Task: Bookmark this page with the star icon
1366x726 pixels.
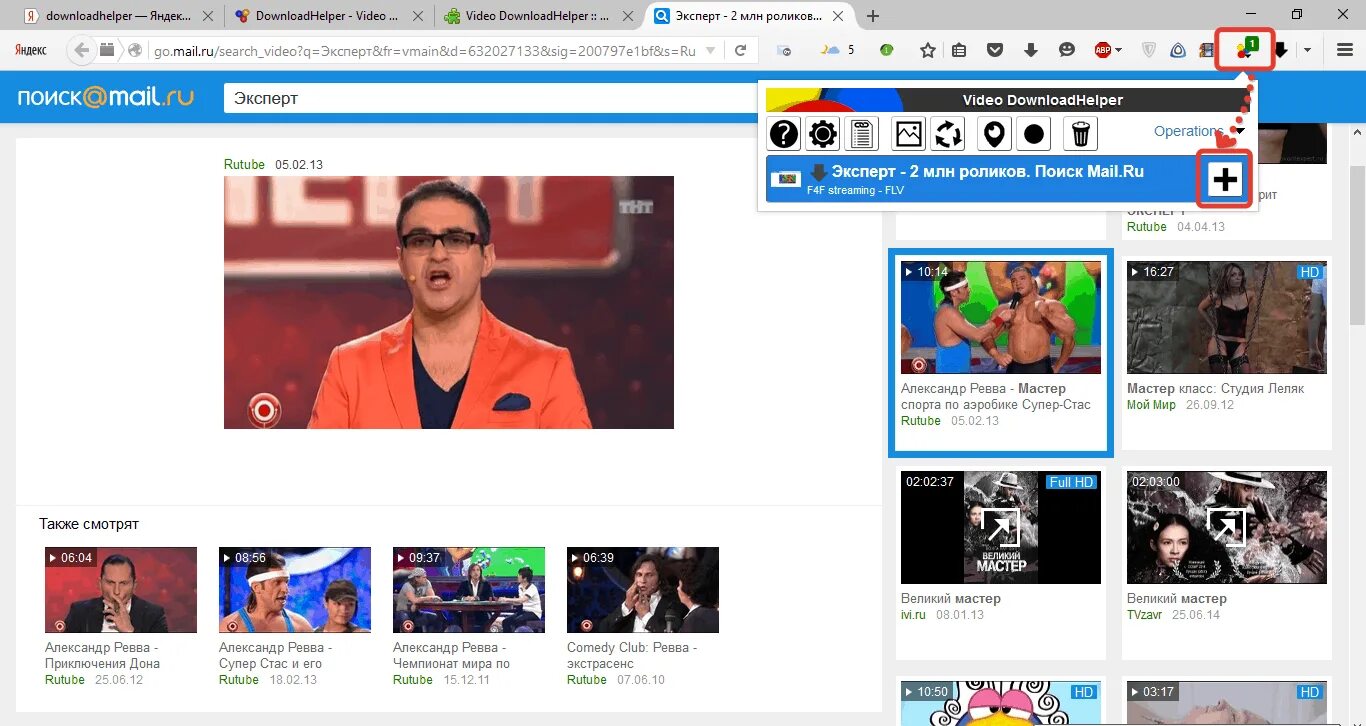Action: click(x=927, y=50)
